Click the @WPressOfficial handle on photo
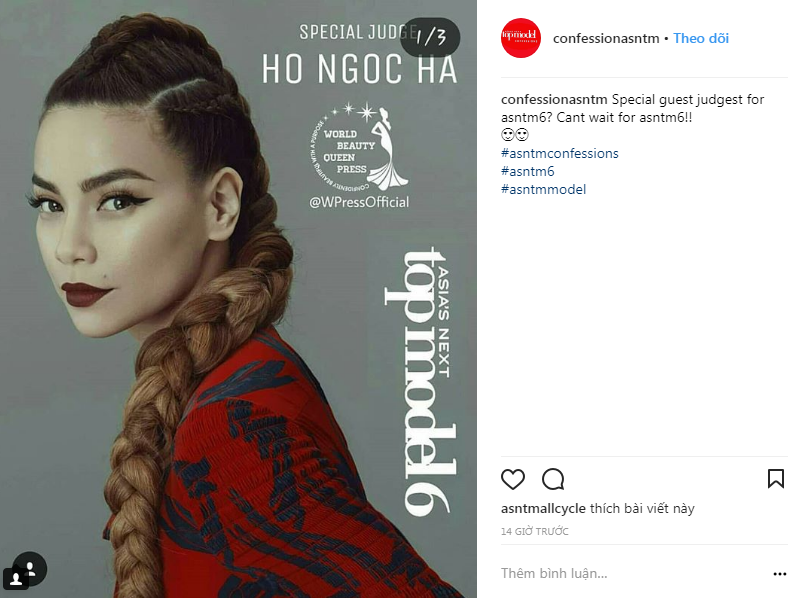Screen dimensions: 805x598 [x=359, y=202]
